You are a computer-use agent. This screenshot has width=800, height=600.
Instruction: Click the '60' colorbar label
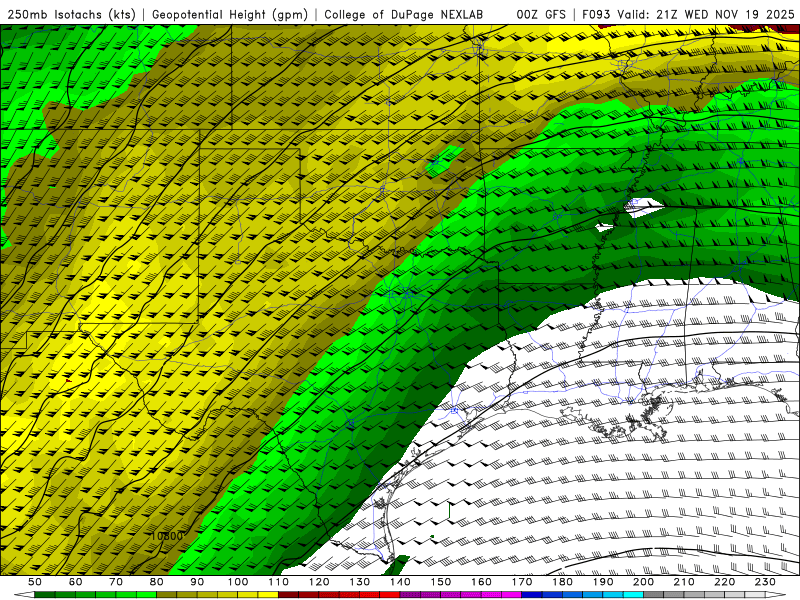point(76,582)
